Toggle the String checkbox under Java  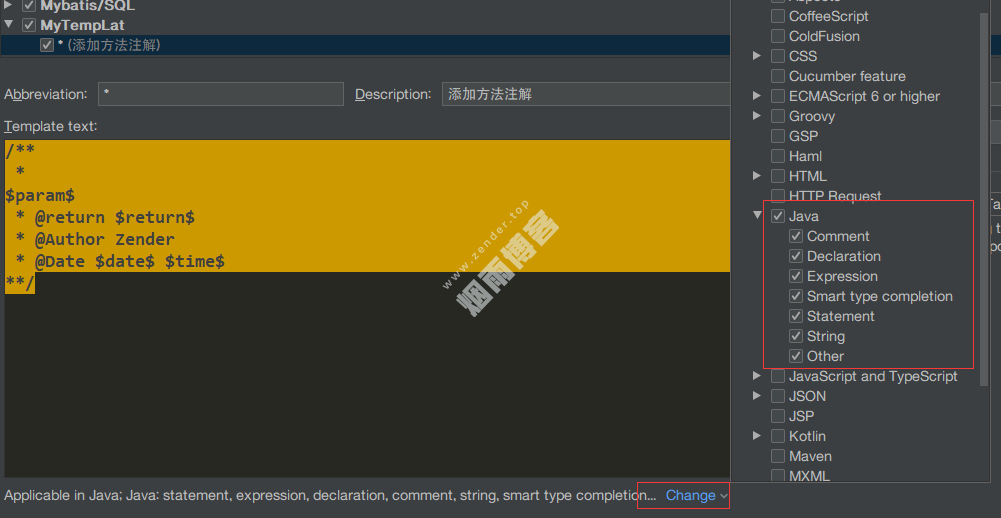click(796, 336)
